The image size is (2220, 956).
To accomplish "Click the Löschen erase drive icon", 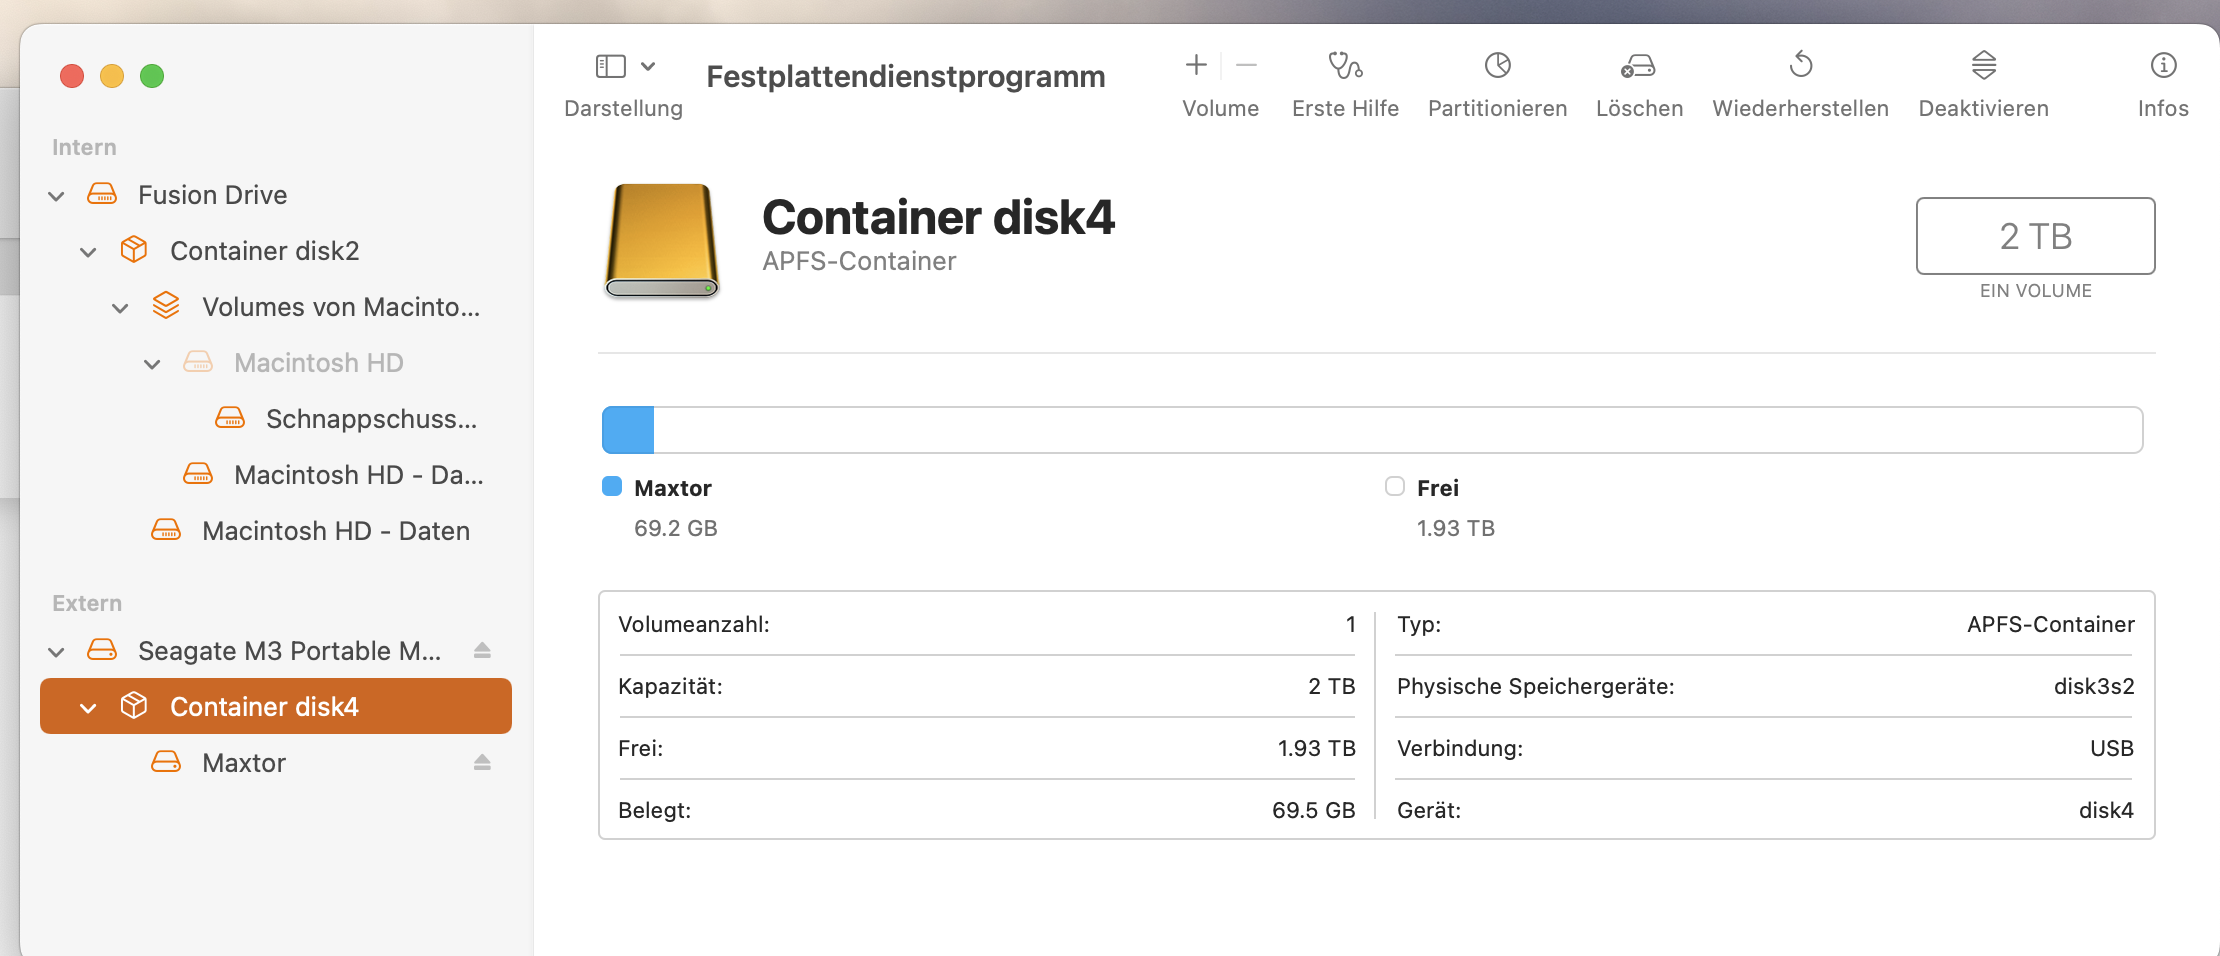I will [1638, 66].
